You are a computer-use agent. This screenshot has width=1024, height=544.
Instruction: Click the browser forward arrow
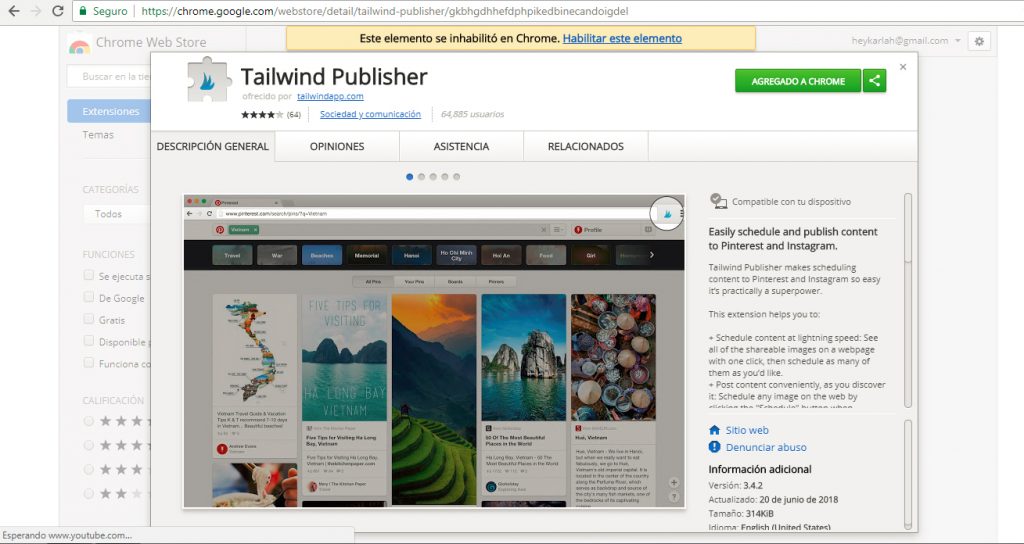pyautogui.click(x=36, y=11)
